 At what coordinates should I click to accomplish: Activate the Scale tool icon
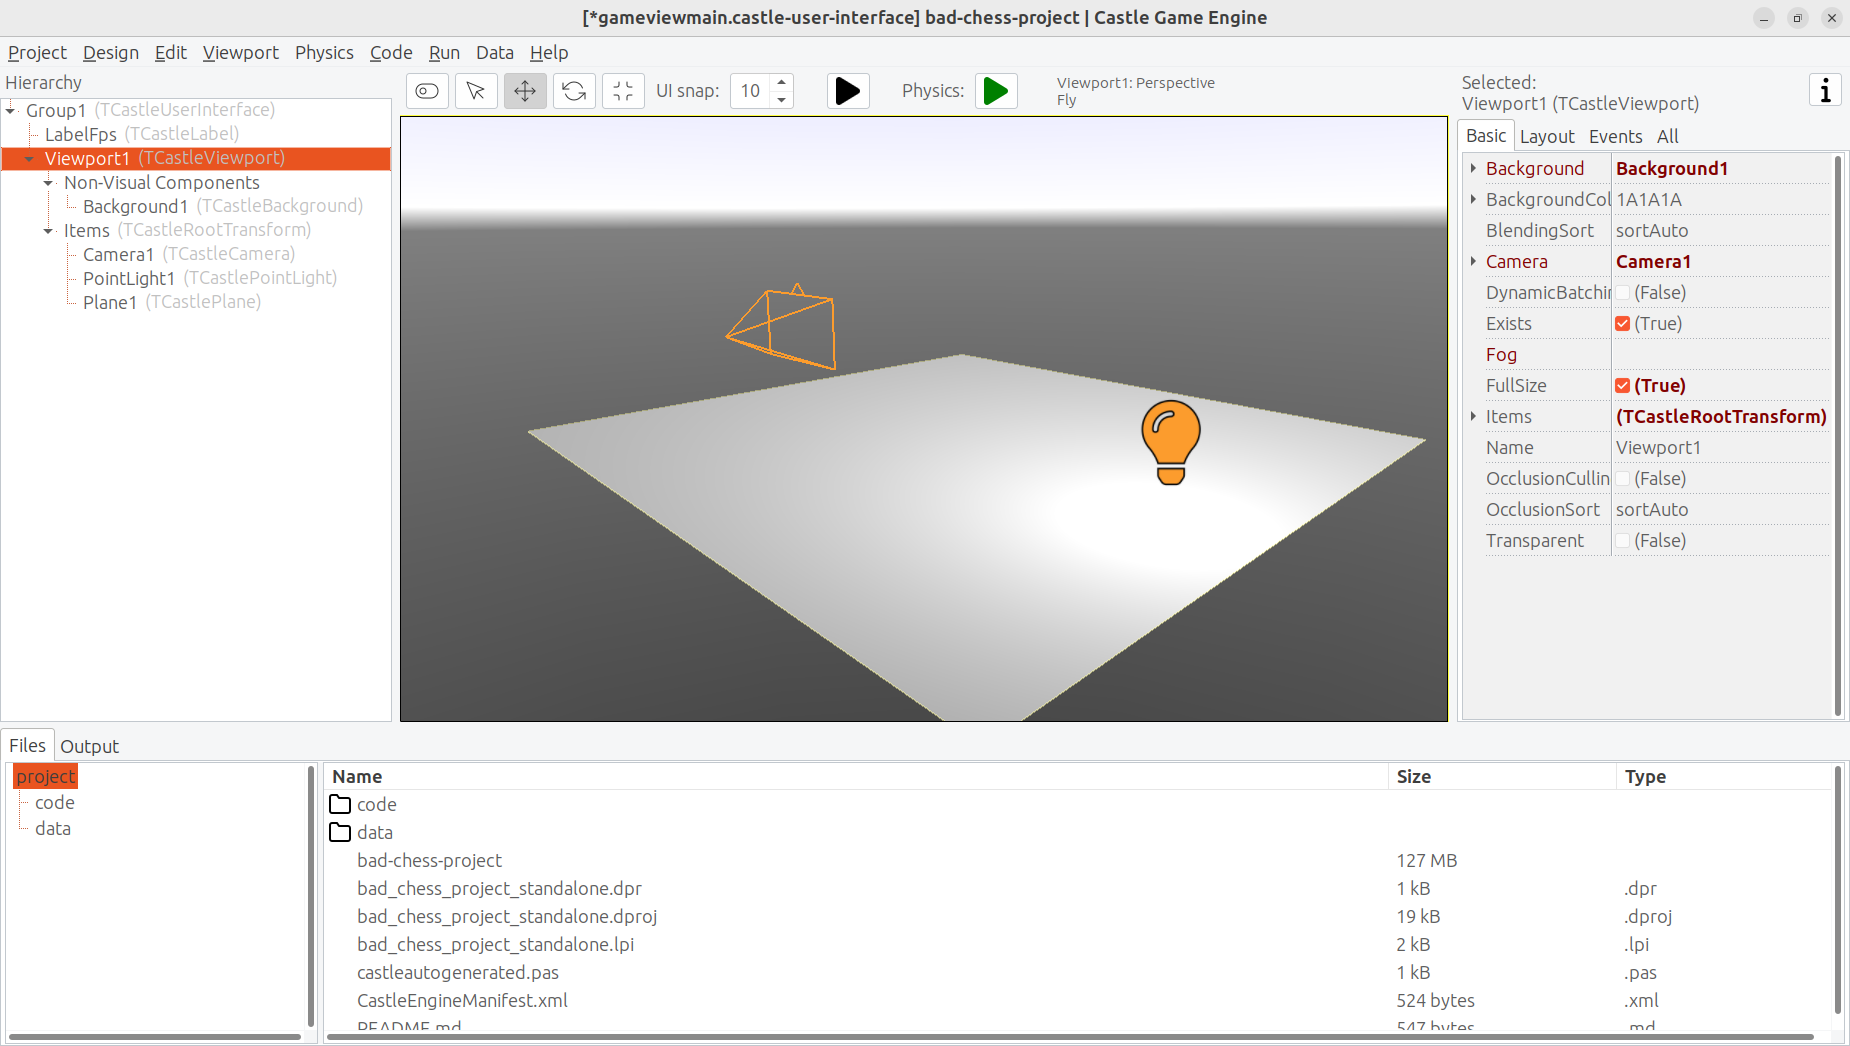pos(623,91)
